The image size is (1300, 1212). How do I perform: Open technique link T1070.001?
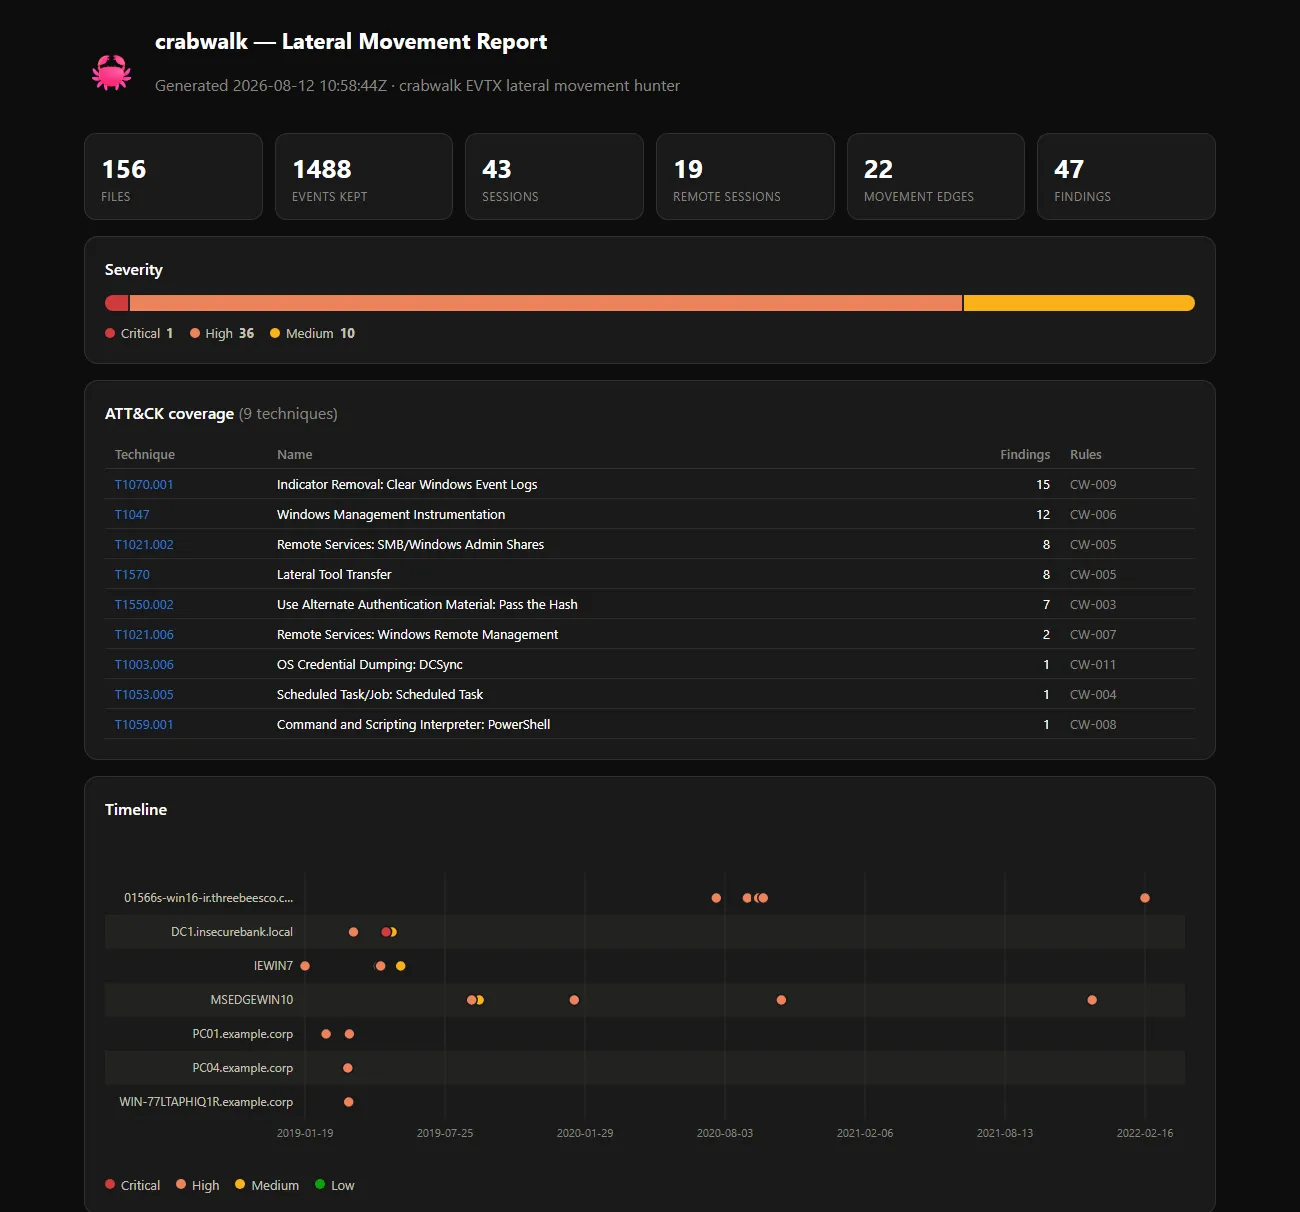144,485
